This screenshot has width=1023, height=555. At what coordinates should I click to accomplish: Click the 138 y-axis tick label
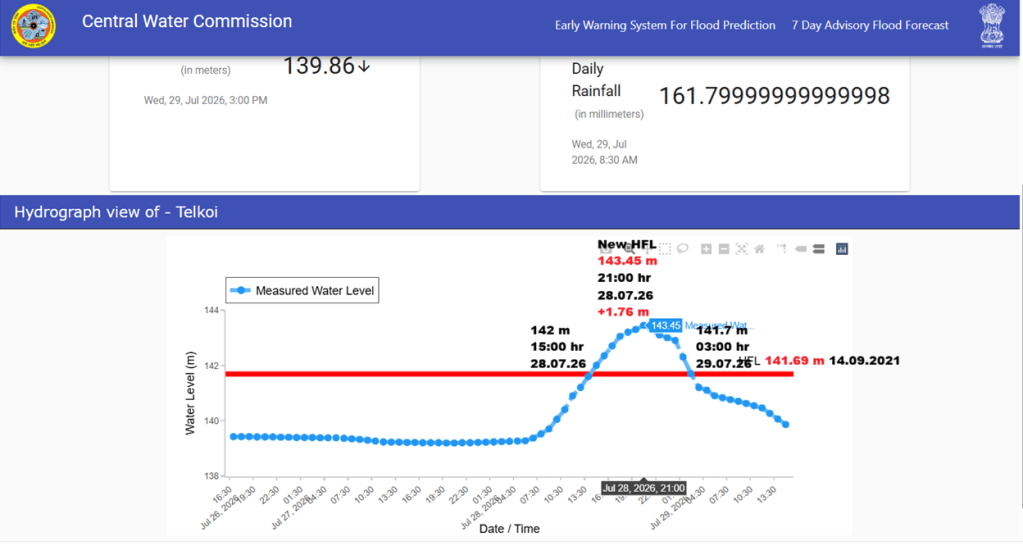tap(211, 476)
